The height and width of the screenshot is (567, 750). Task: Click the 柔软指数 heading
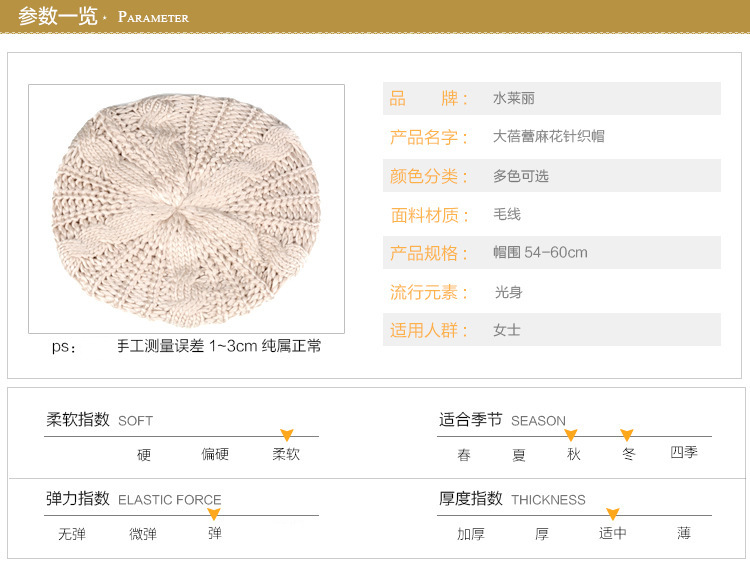(78, 419)
